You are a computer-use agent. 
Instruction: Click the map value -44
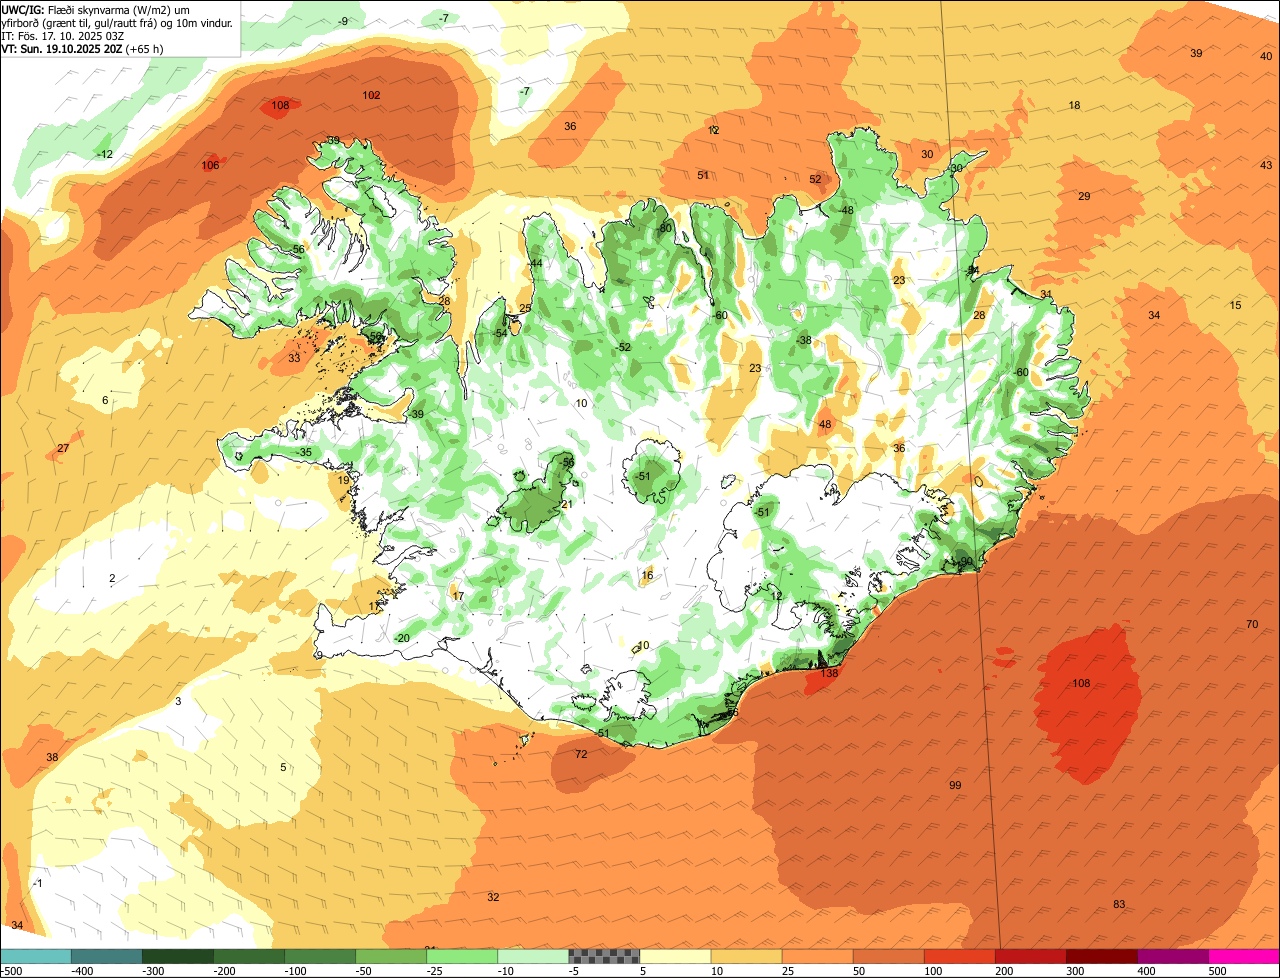[x=535, y=263]
